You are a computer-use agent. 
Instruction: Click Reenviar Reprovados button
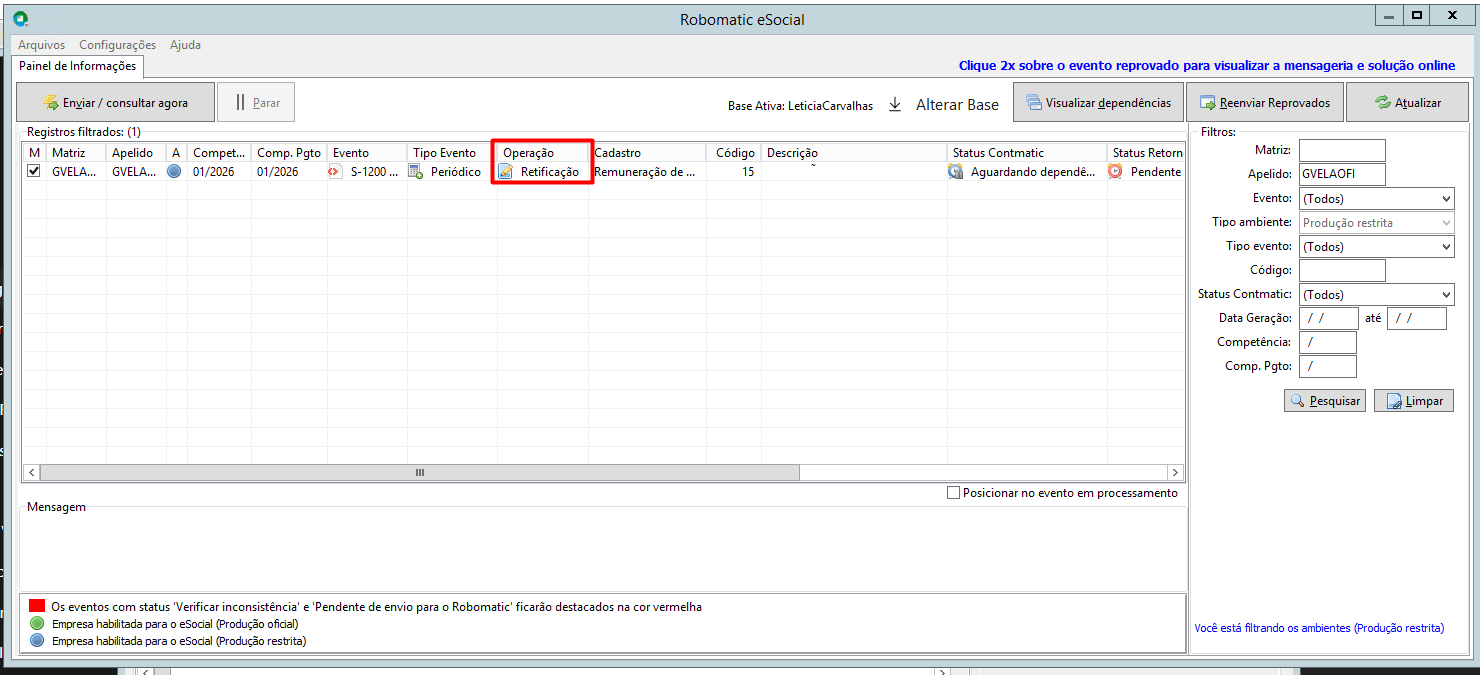(1265, 102)
